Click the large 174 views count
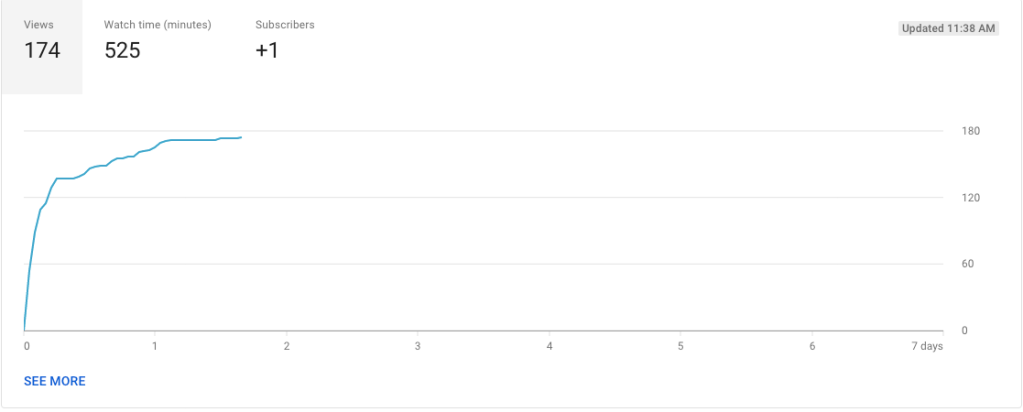This screenshot has width=1023, height=412. click(x=42, y=51)
